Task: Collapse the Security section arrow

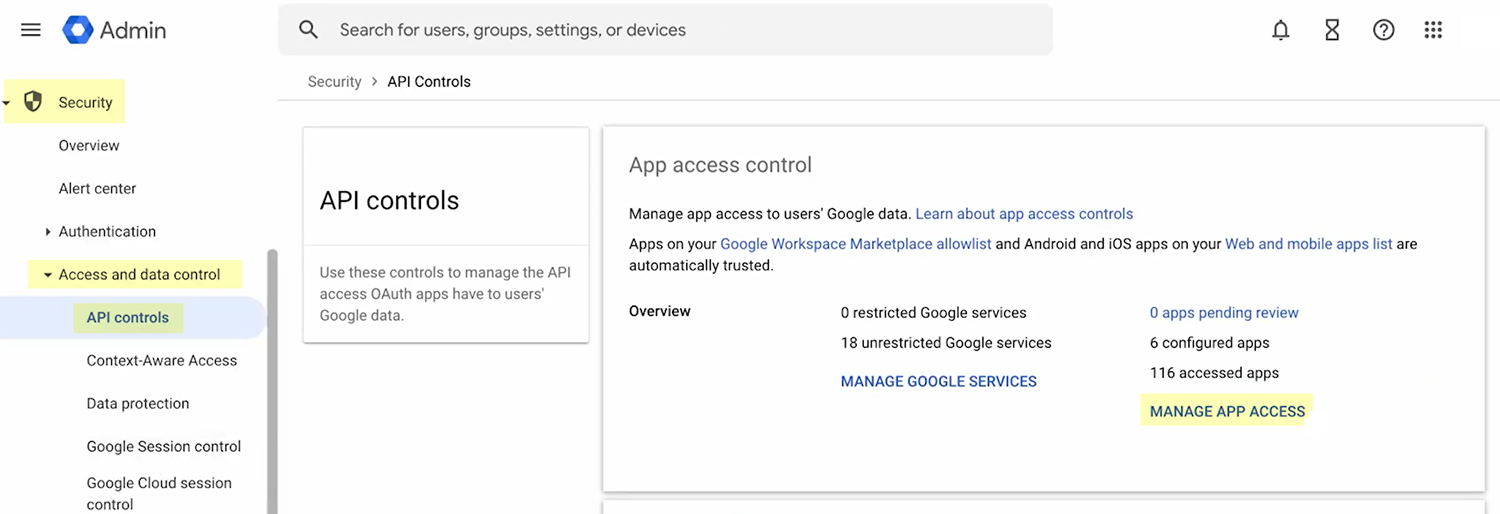Action: click(x=7, y=103)
